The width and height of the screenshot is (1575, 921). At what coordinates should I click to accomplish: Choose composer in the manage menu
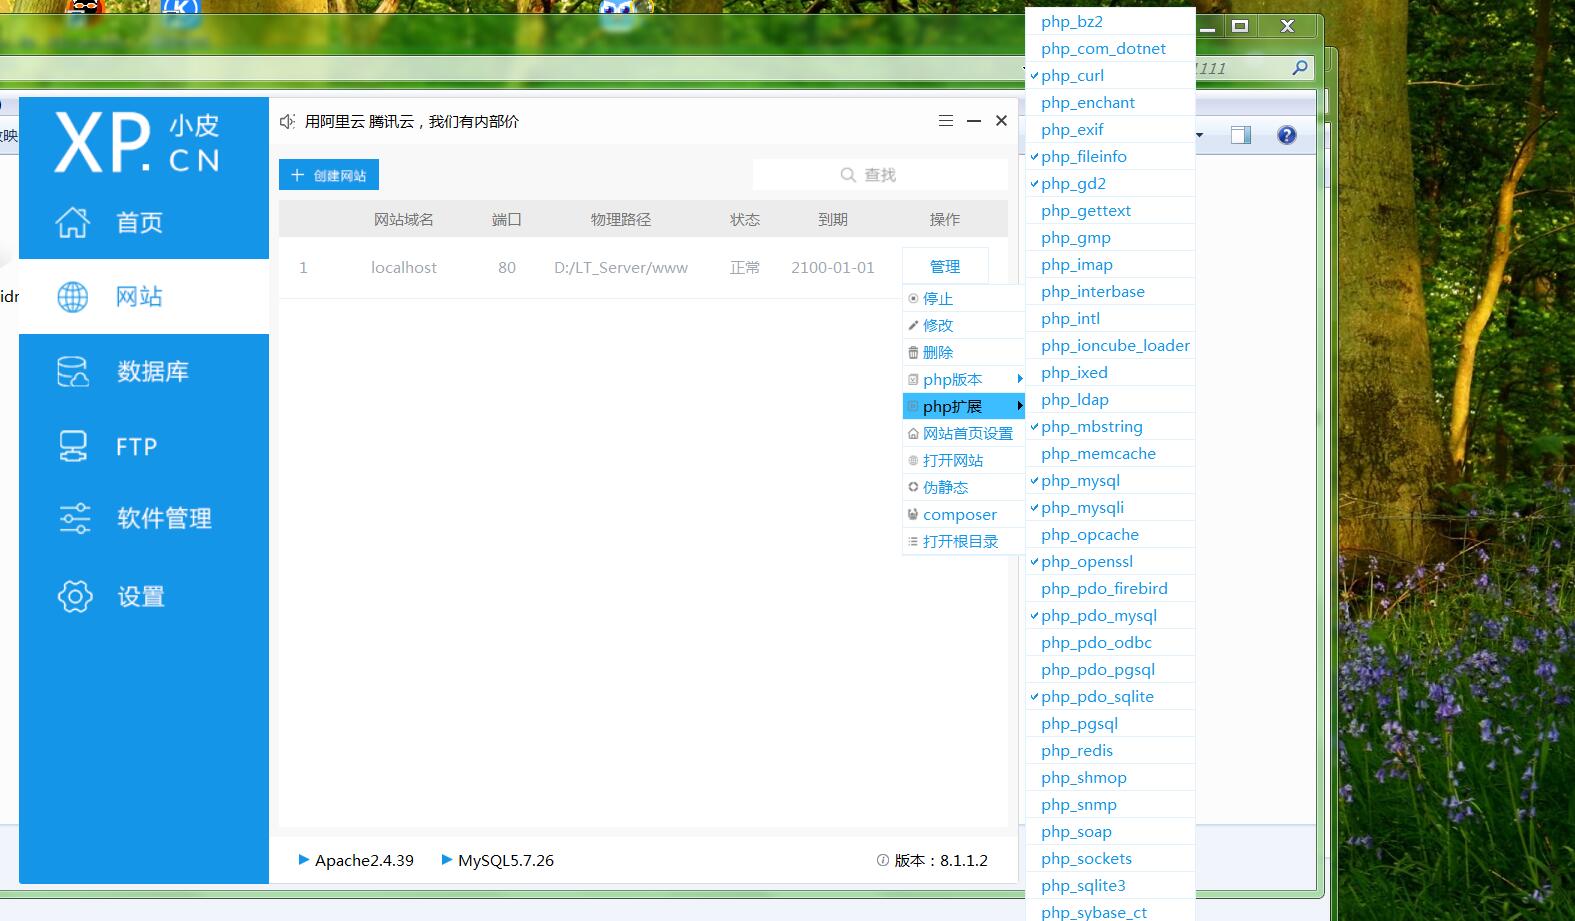pyautogui.click(x=959, y=515)
